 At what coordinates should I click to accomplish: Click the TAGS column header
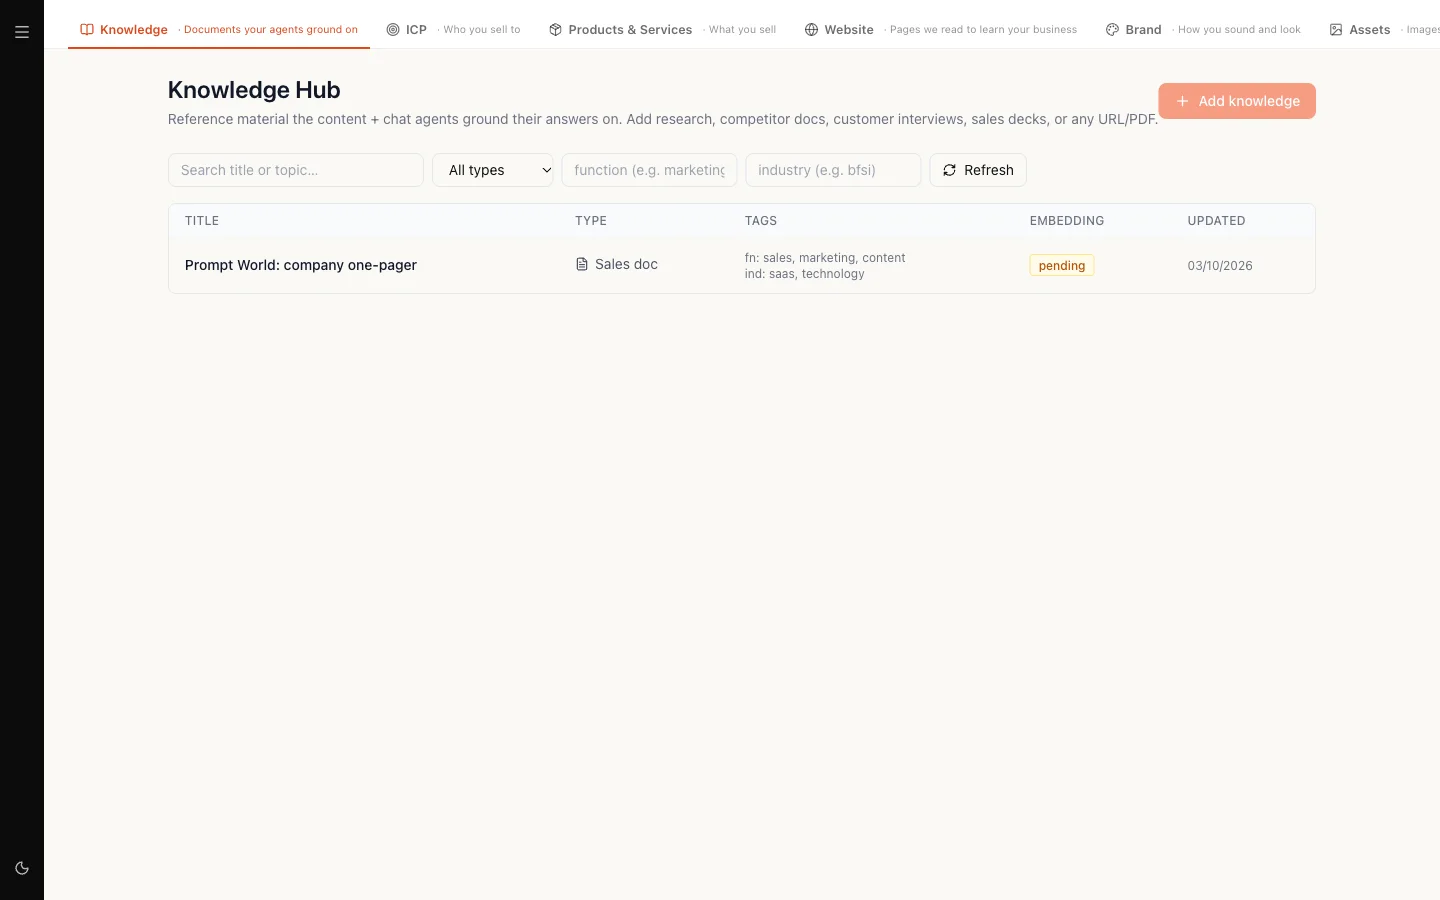coord(761,221)
